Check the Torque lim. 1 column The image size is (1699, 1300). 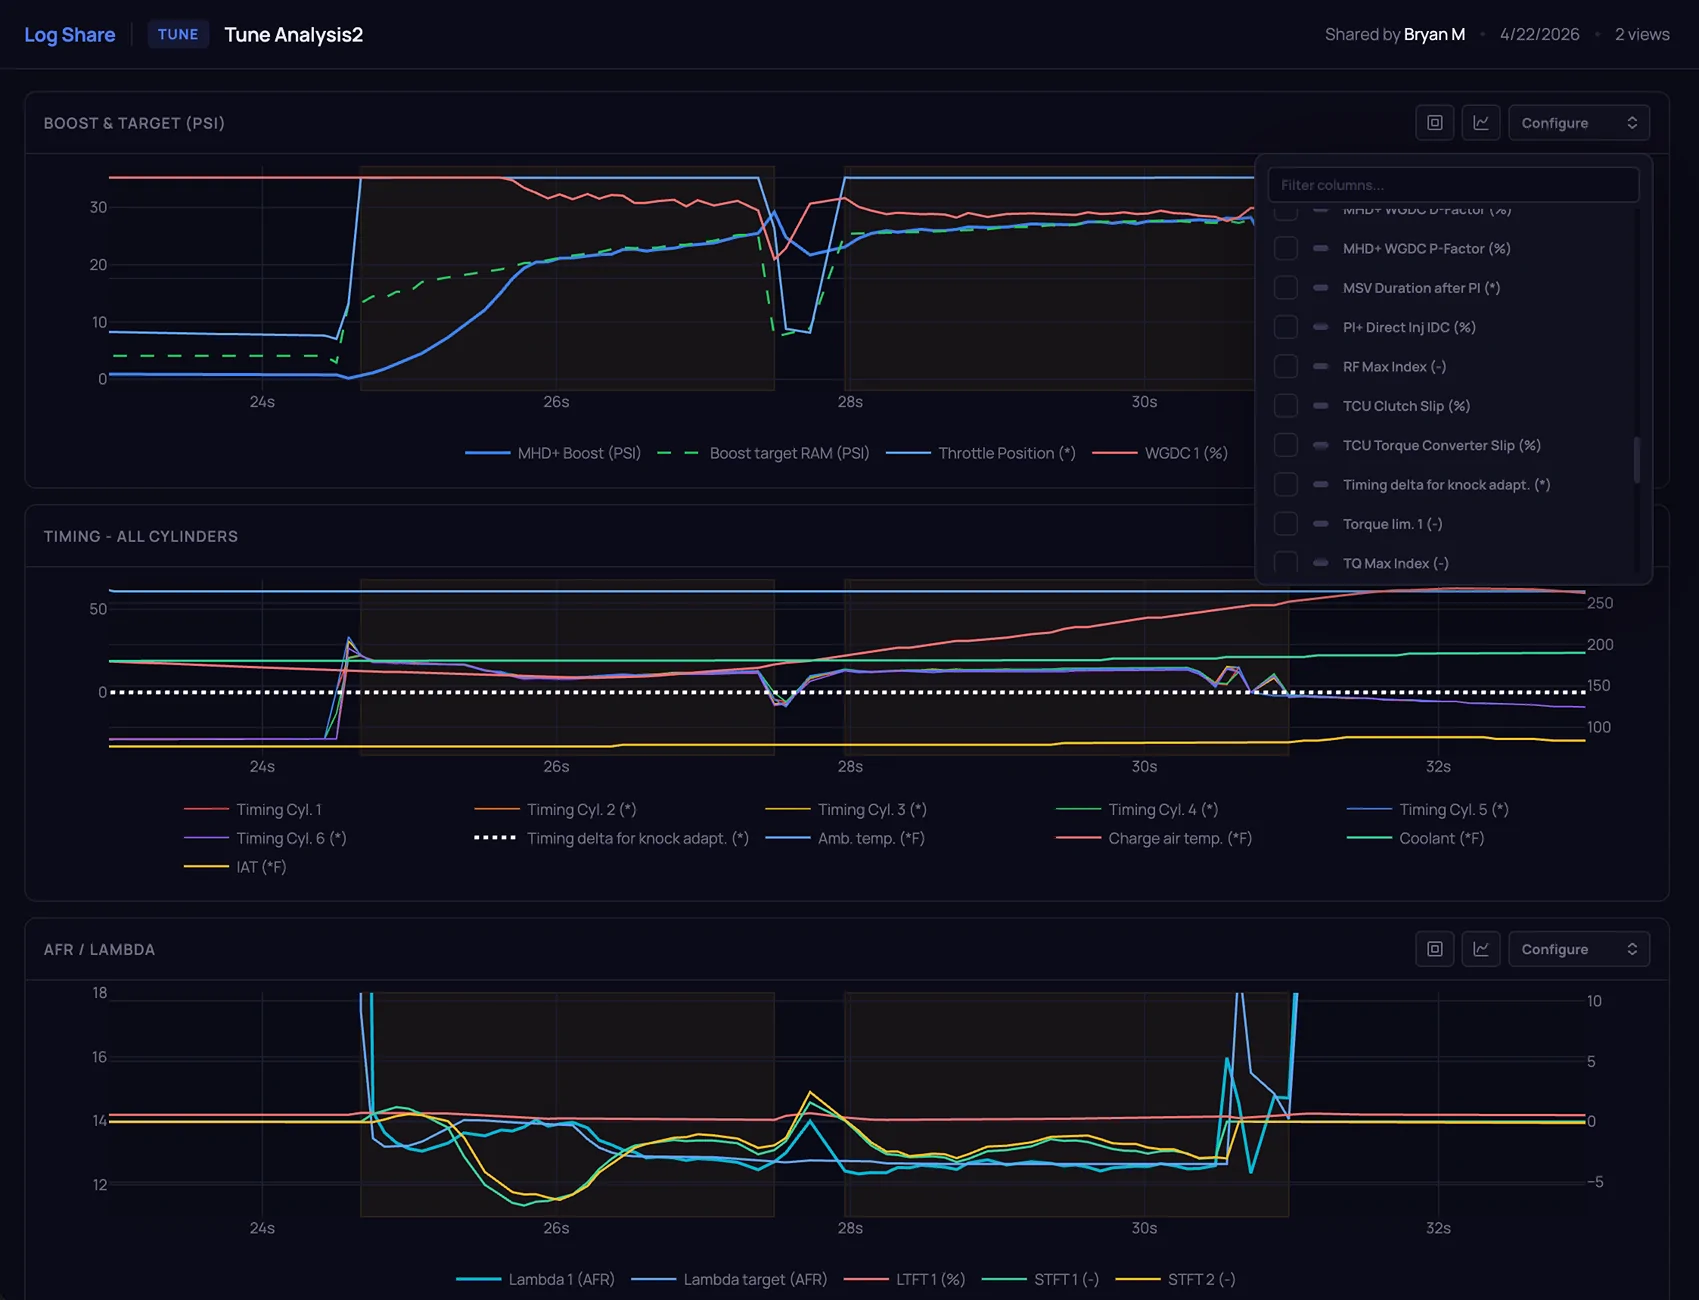pos(1286,524)
